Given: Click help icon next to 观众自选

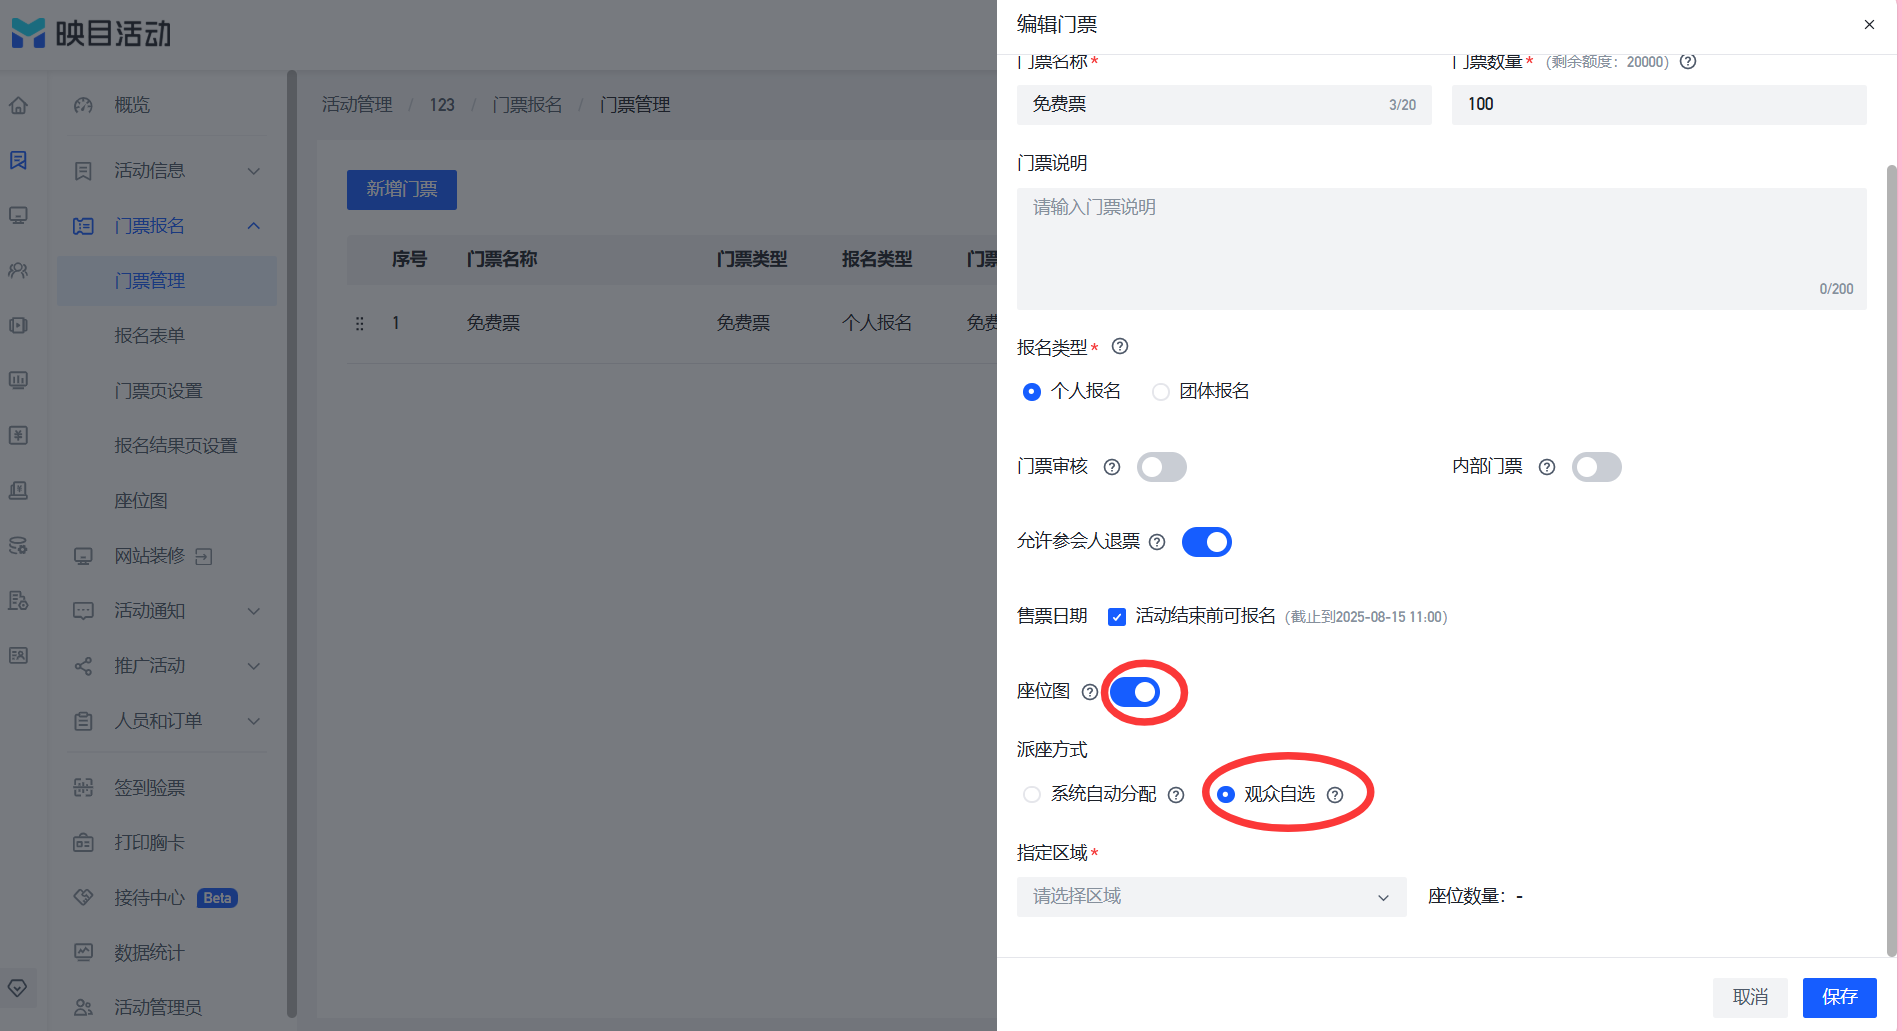Looking at the screenshot, I should 1335,795.
